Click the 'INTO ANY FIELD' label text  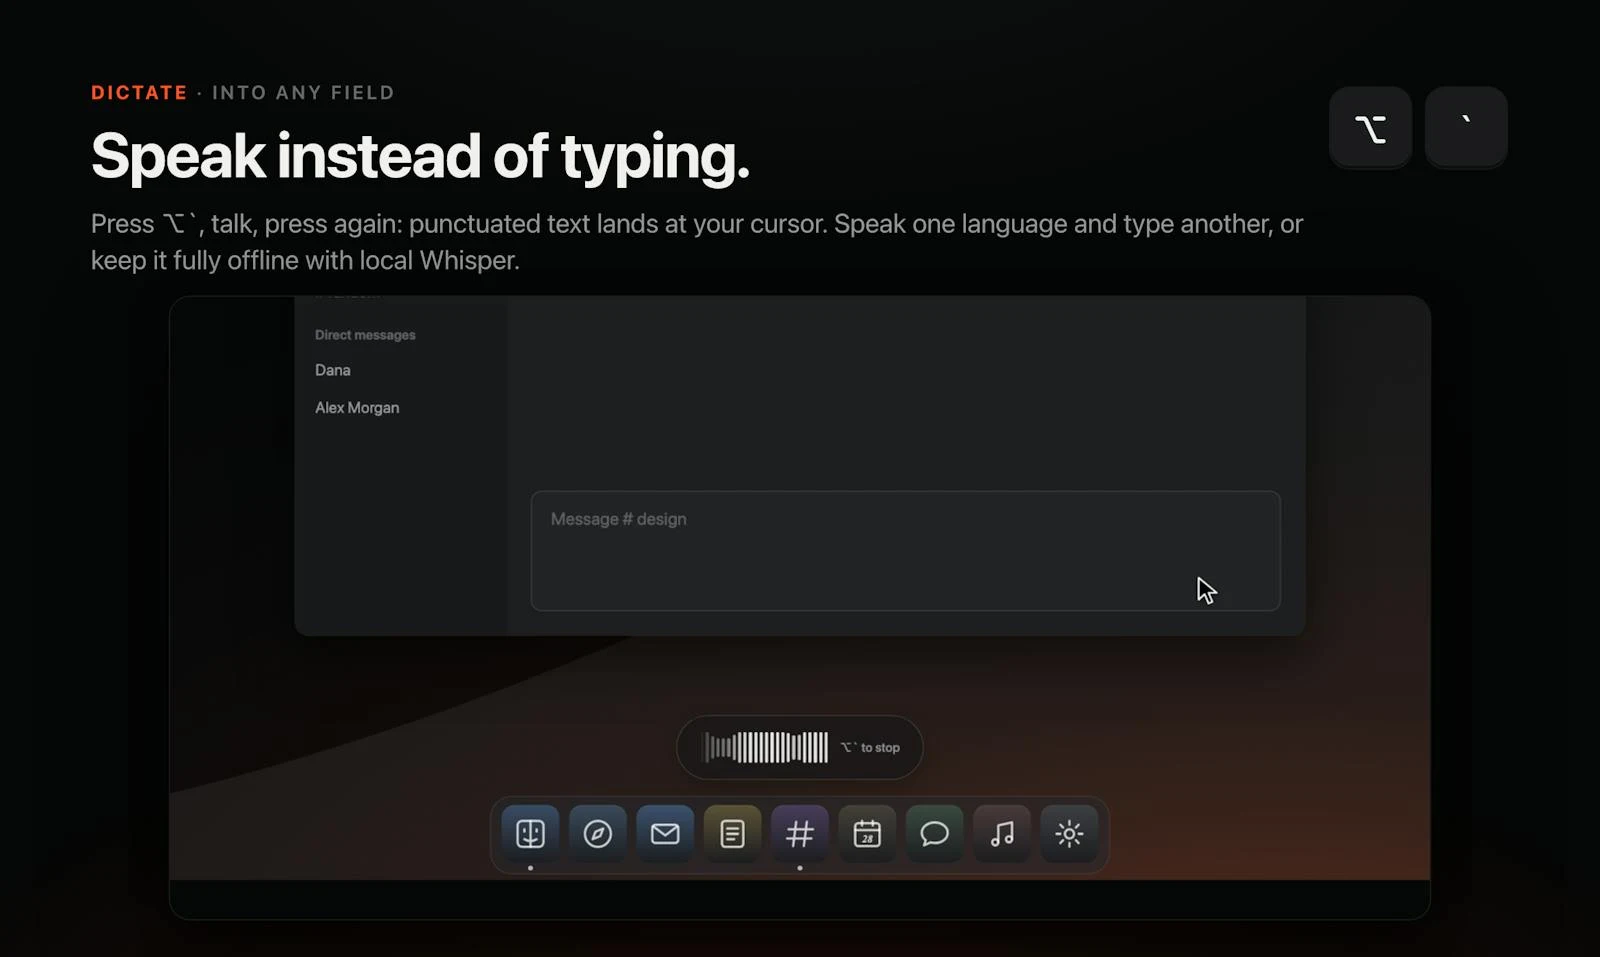click(x=303, y=93)
